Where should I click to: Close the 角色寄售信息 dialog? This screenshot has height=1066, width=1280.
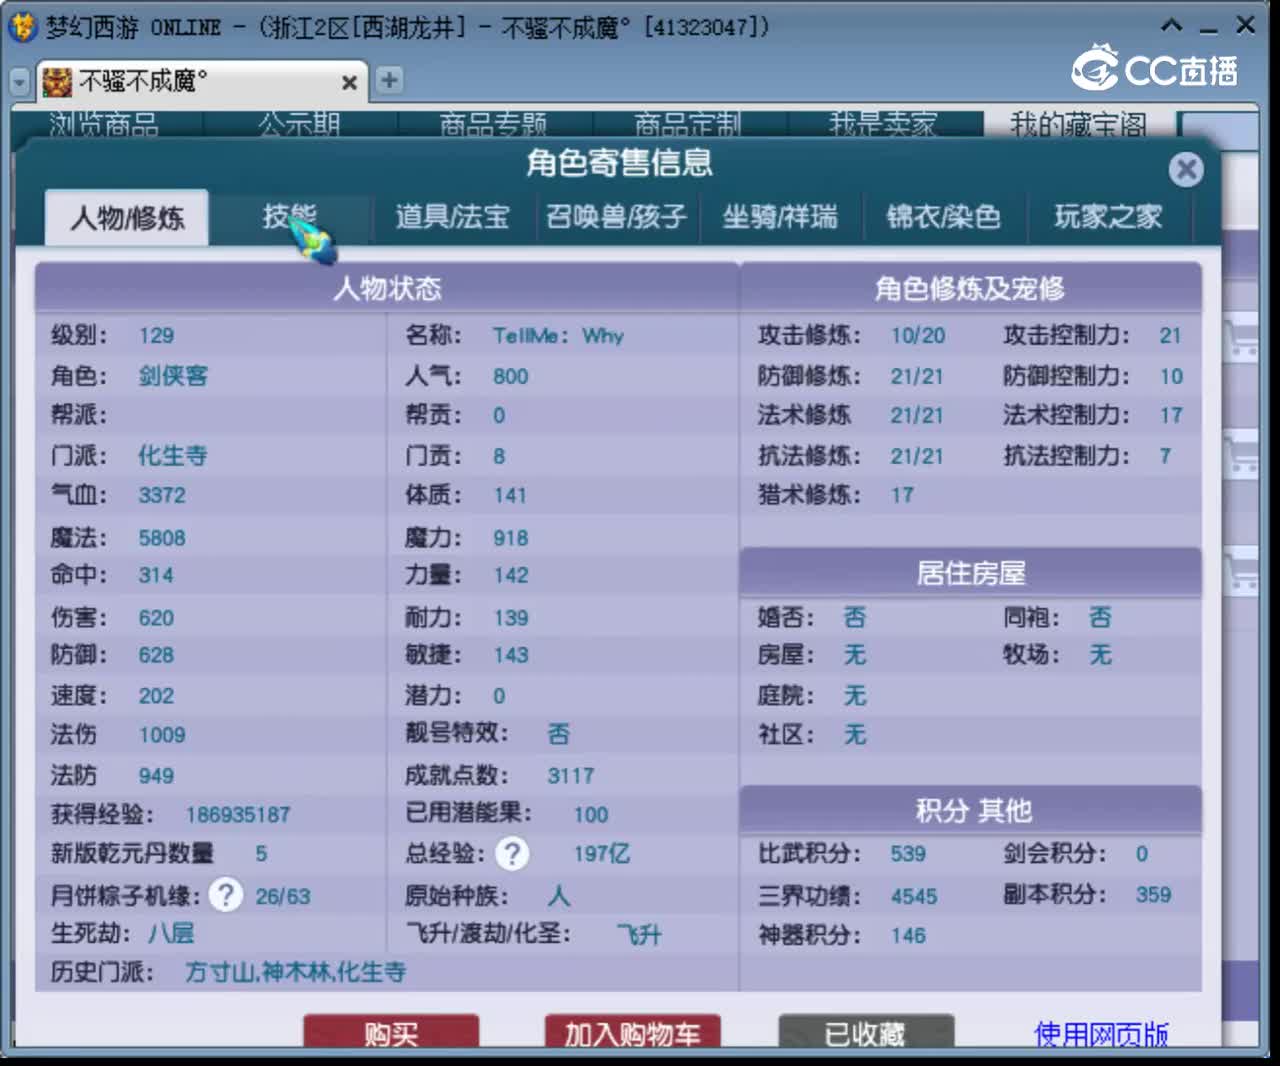(x=1186, y=169)
